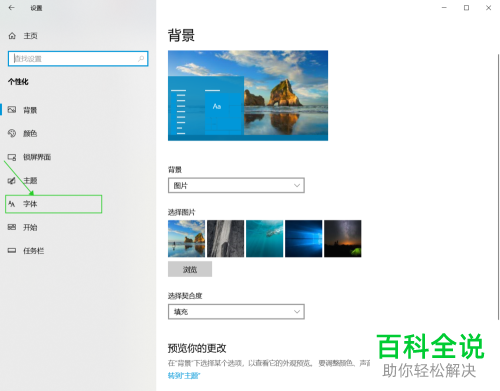The image size is (500, 391).
Task: Click the 浏览 browse button
Action: [190, 269]
